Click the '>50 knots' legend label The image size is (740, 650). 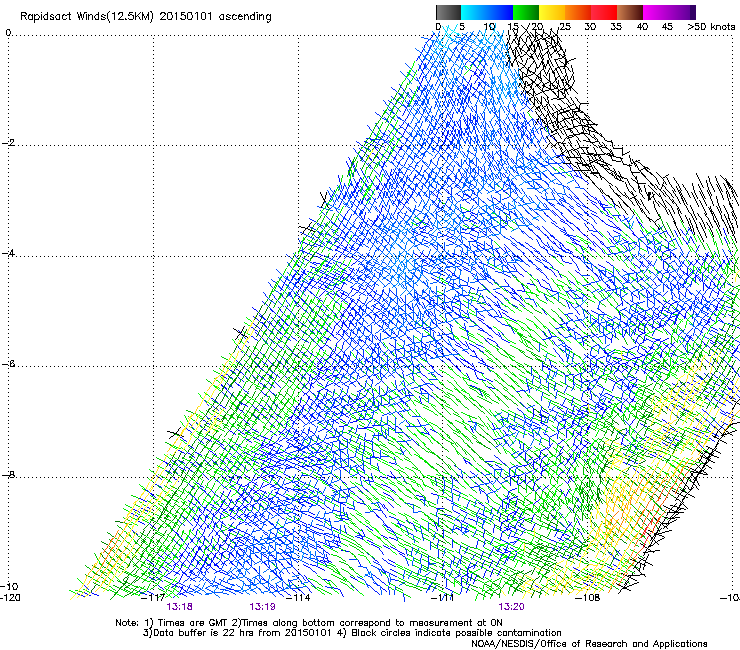coord(711,27)
